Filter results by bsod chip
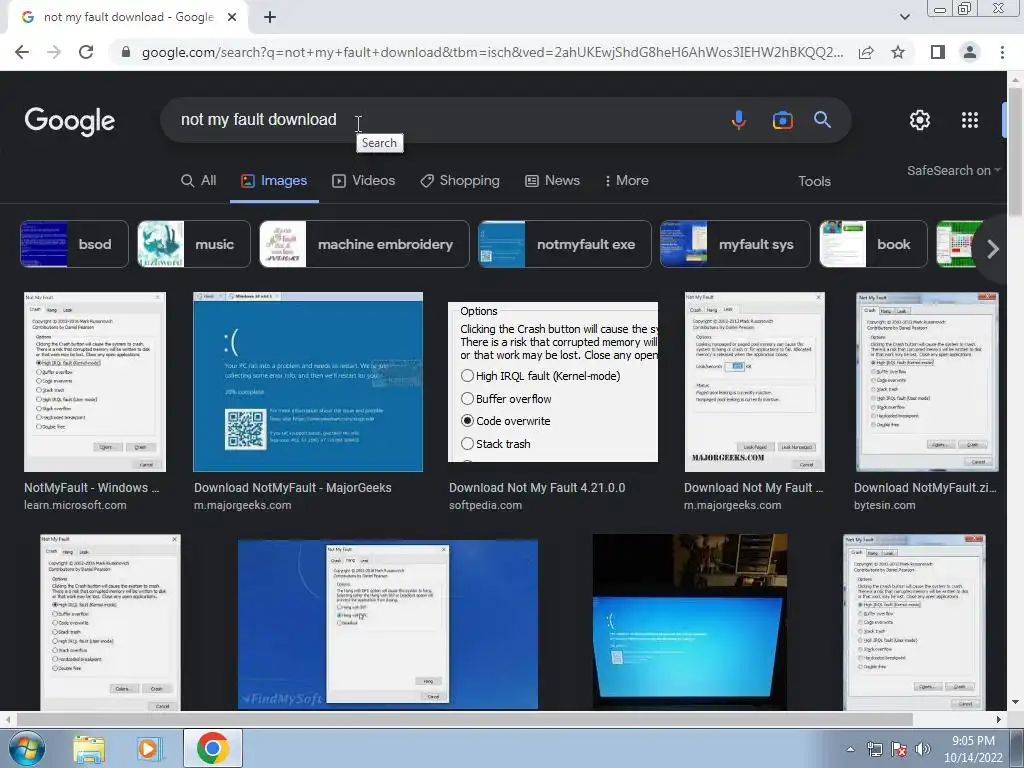The height and width of the screenshot is (768, 1024). (x=74, y=244)
